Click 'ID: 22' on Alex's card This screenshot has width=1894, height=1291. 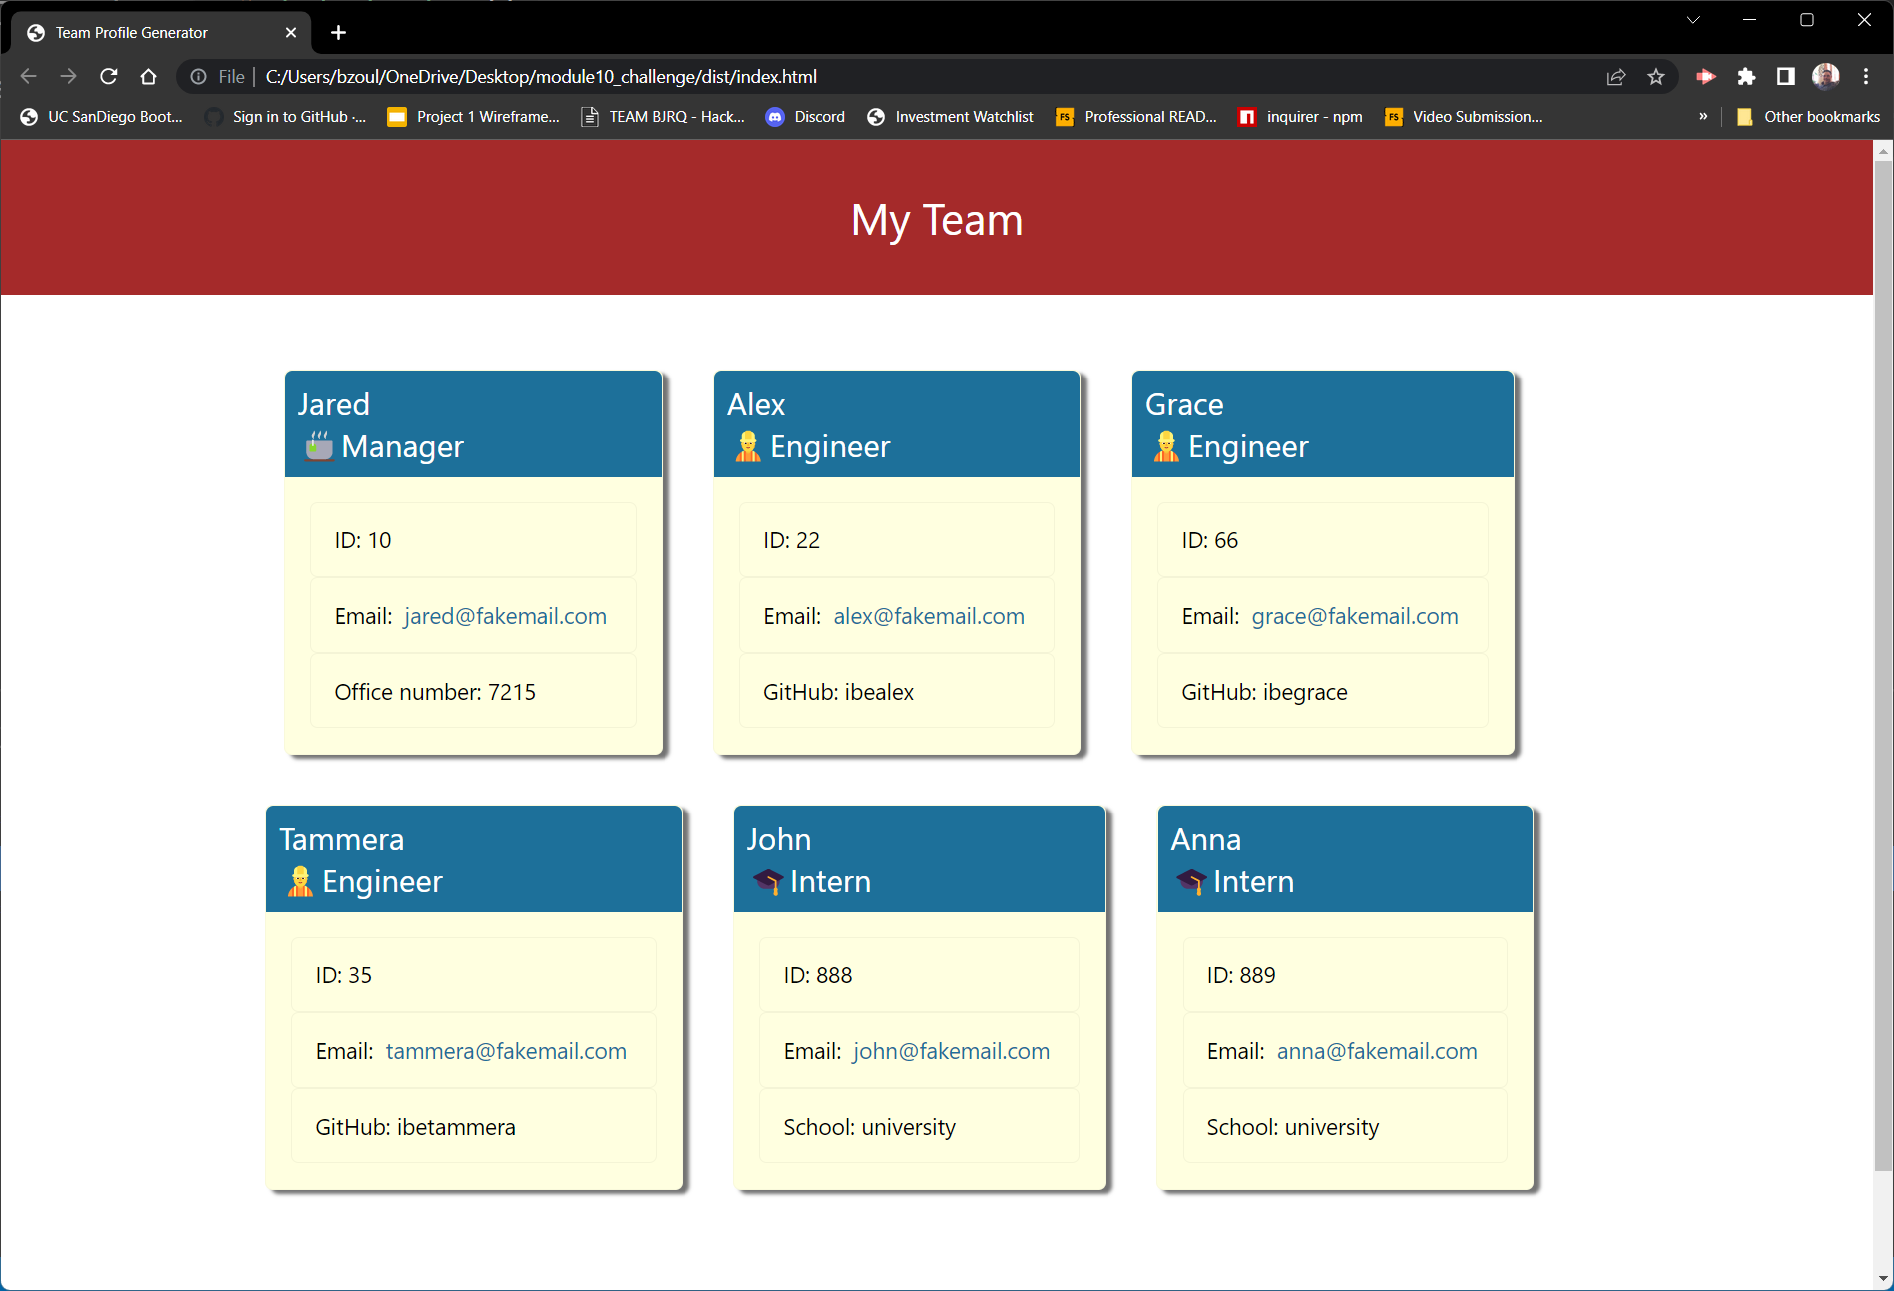pyautogui.click(x=791, y=540)
